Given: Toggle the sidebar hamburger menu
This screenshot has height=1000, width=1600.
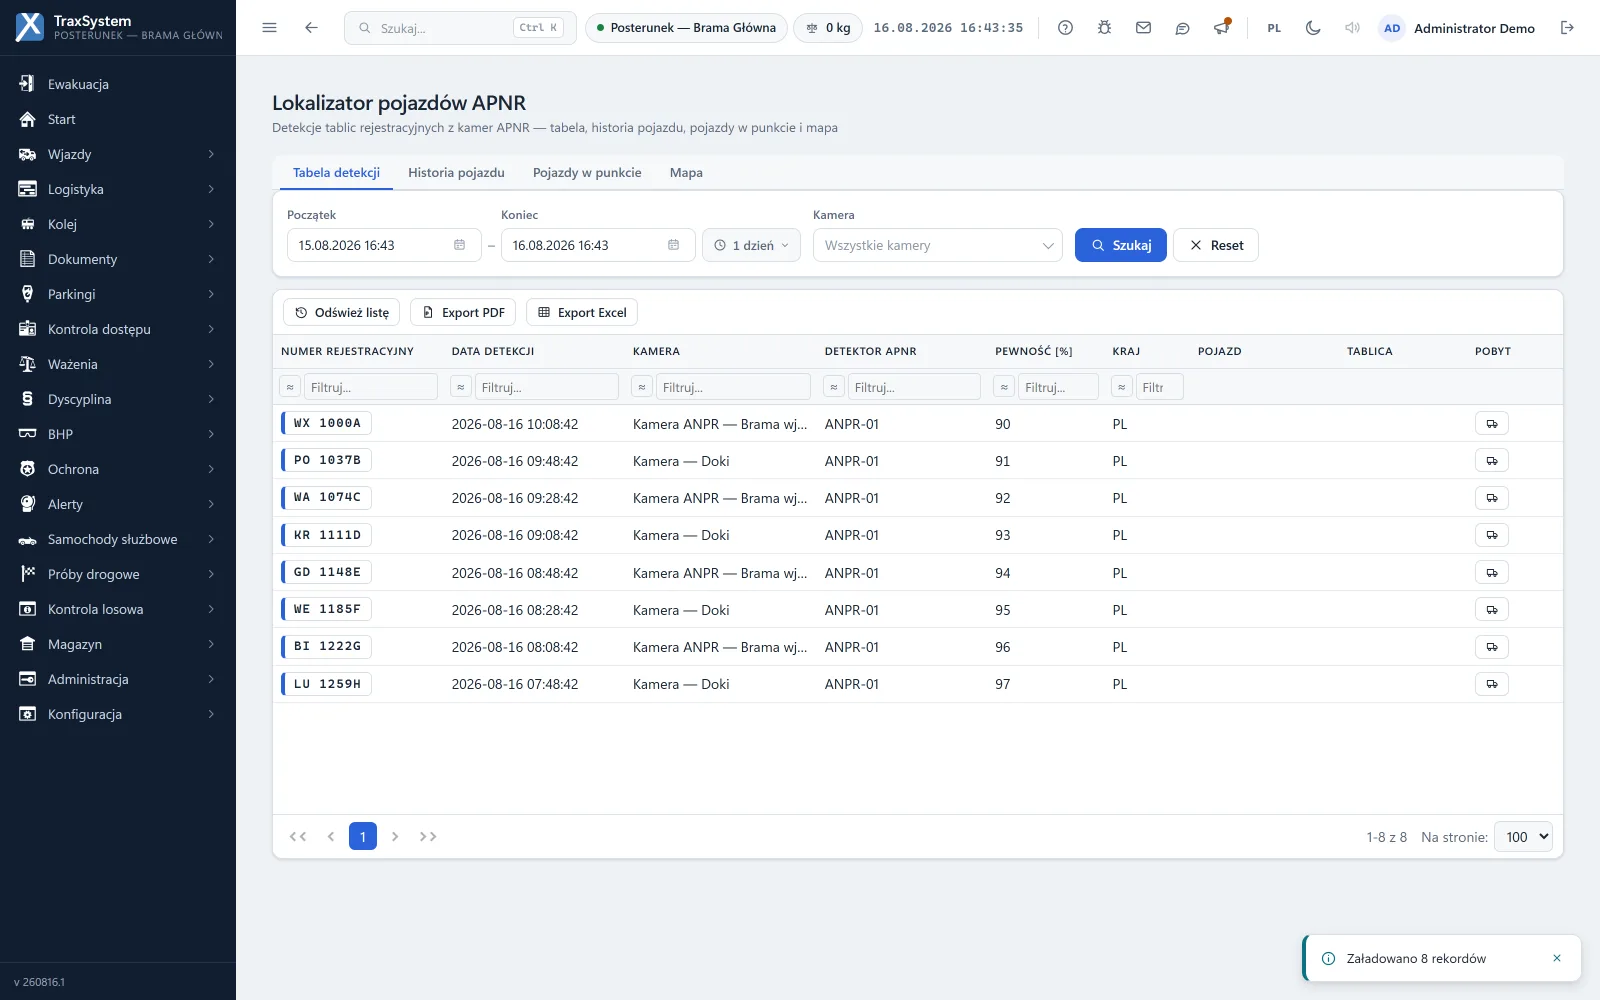Looking at the screenshot, I should coord(269,28).
